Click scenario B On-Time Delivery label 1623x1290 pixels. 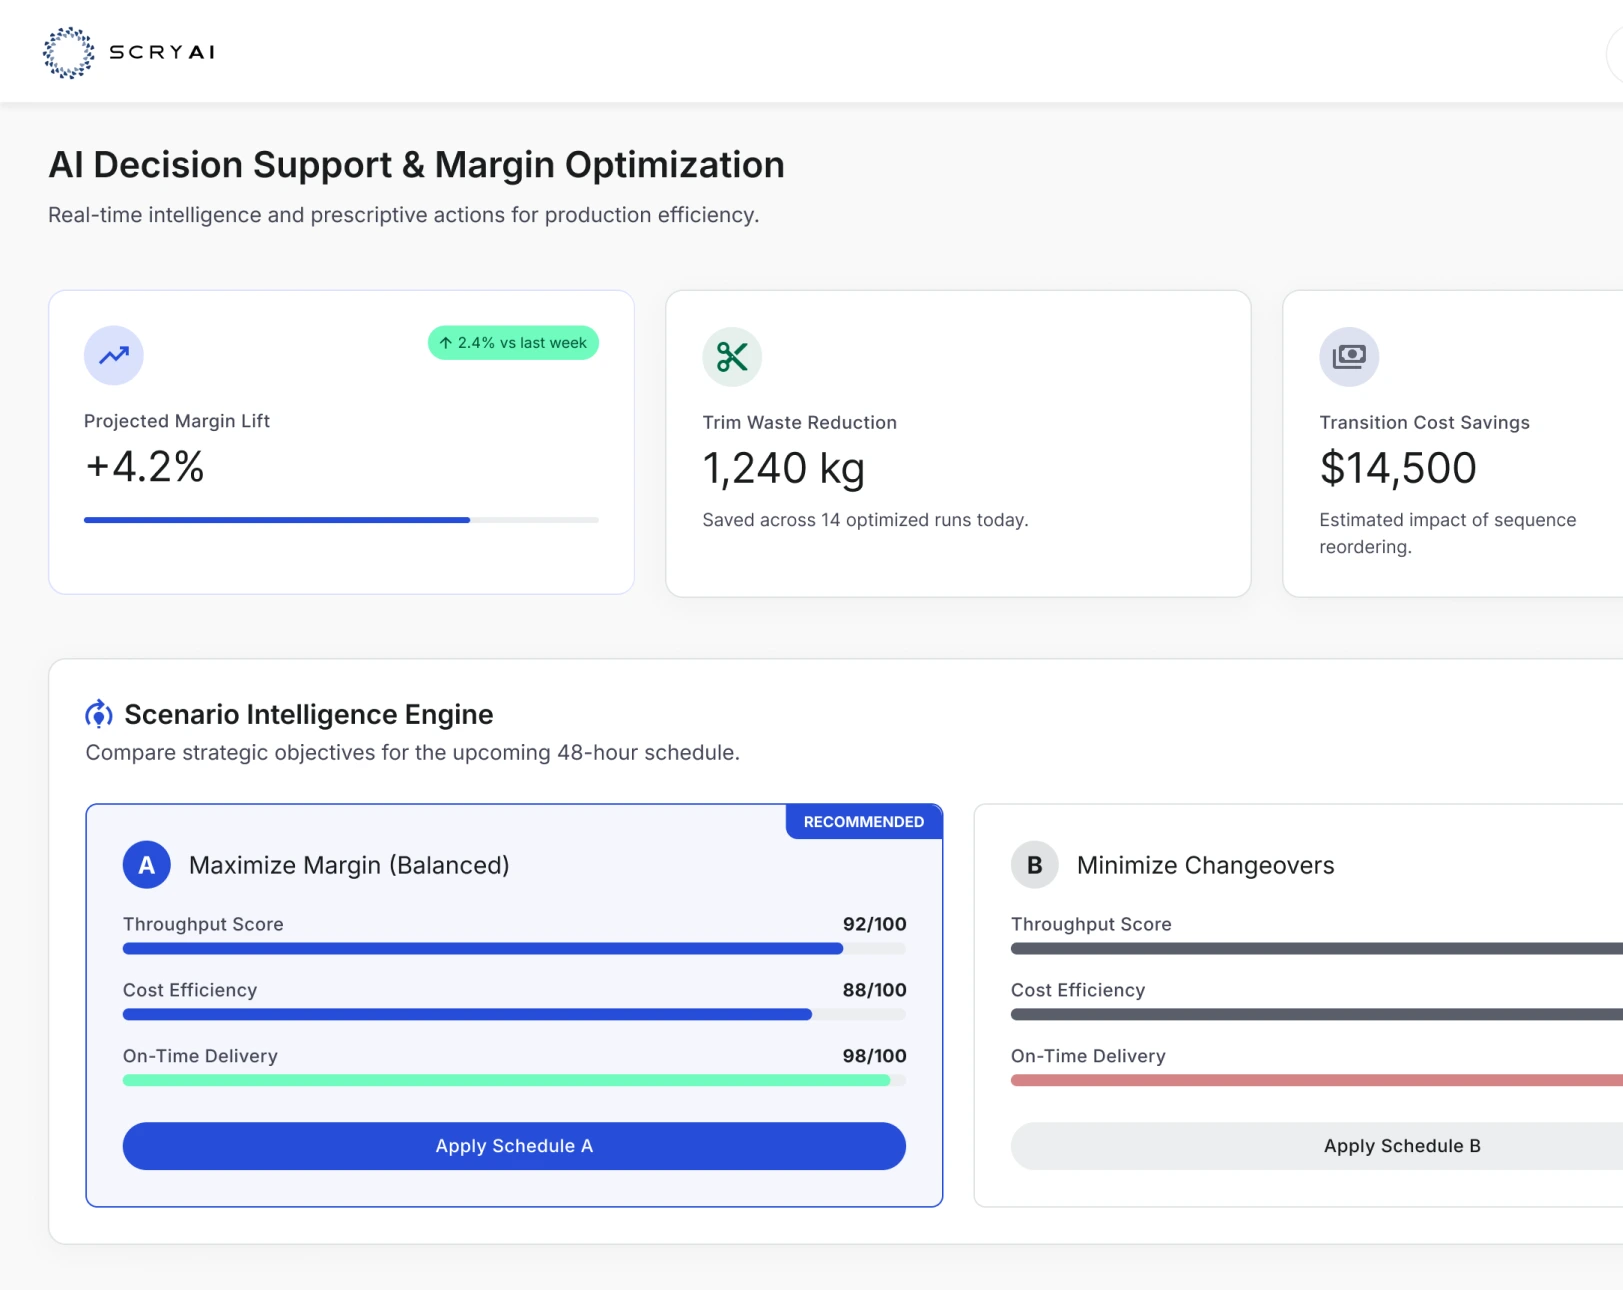pos(1088,1056)
